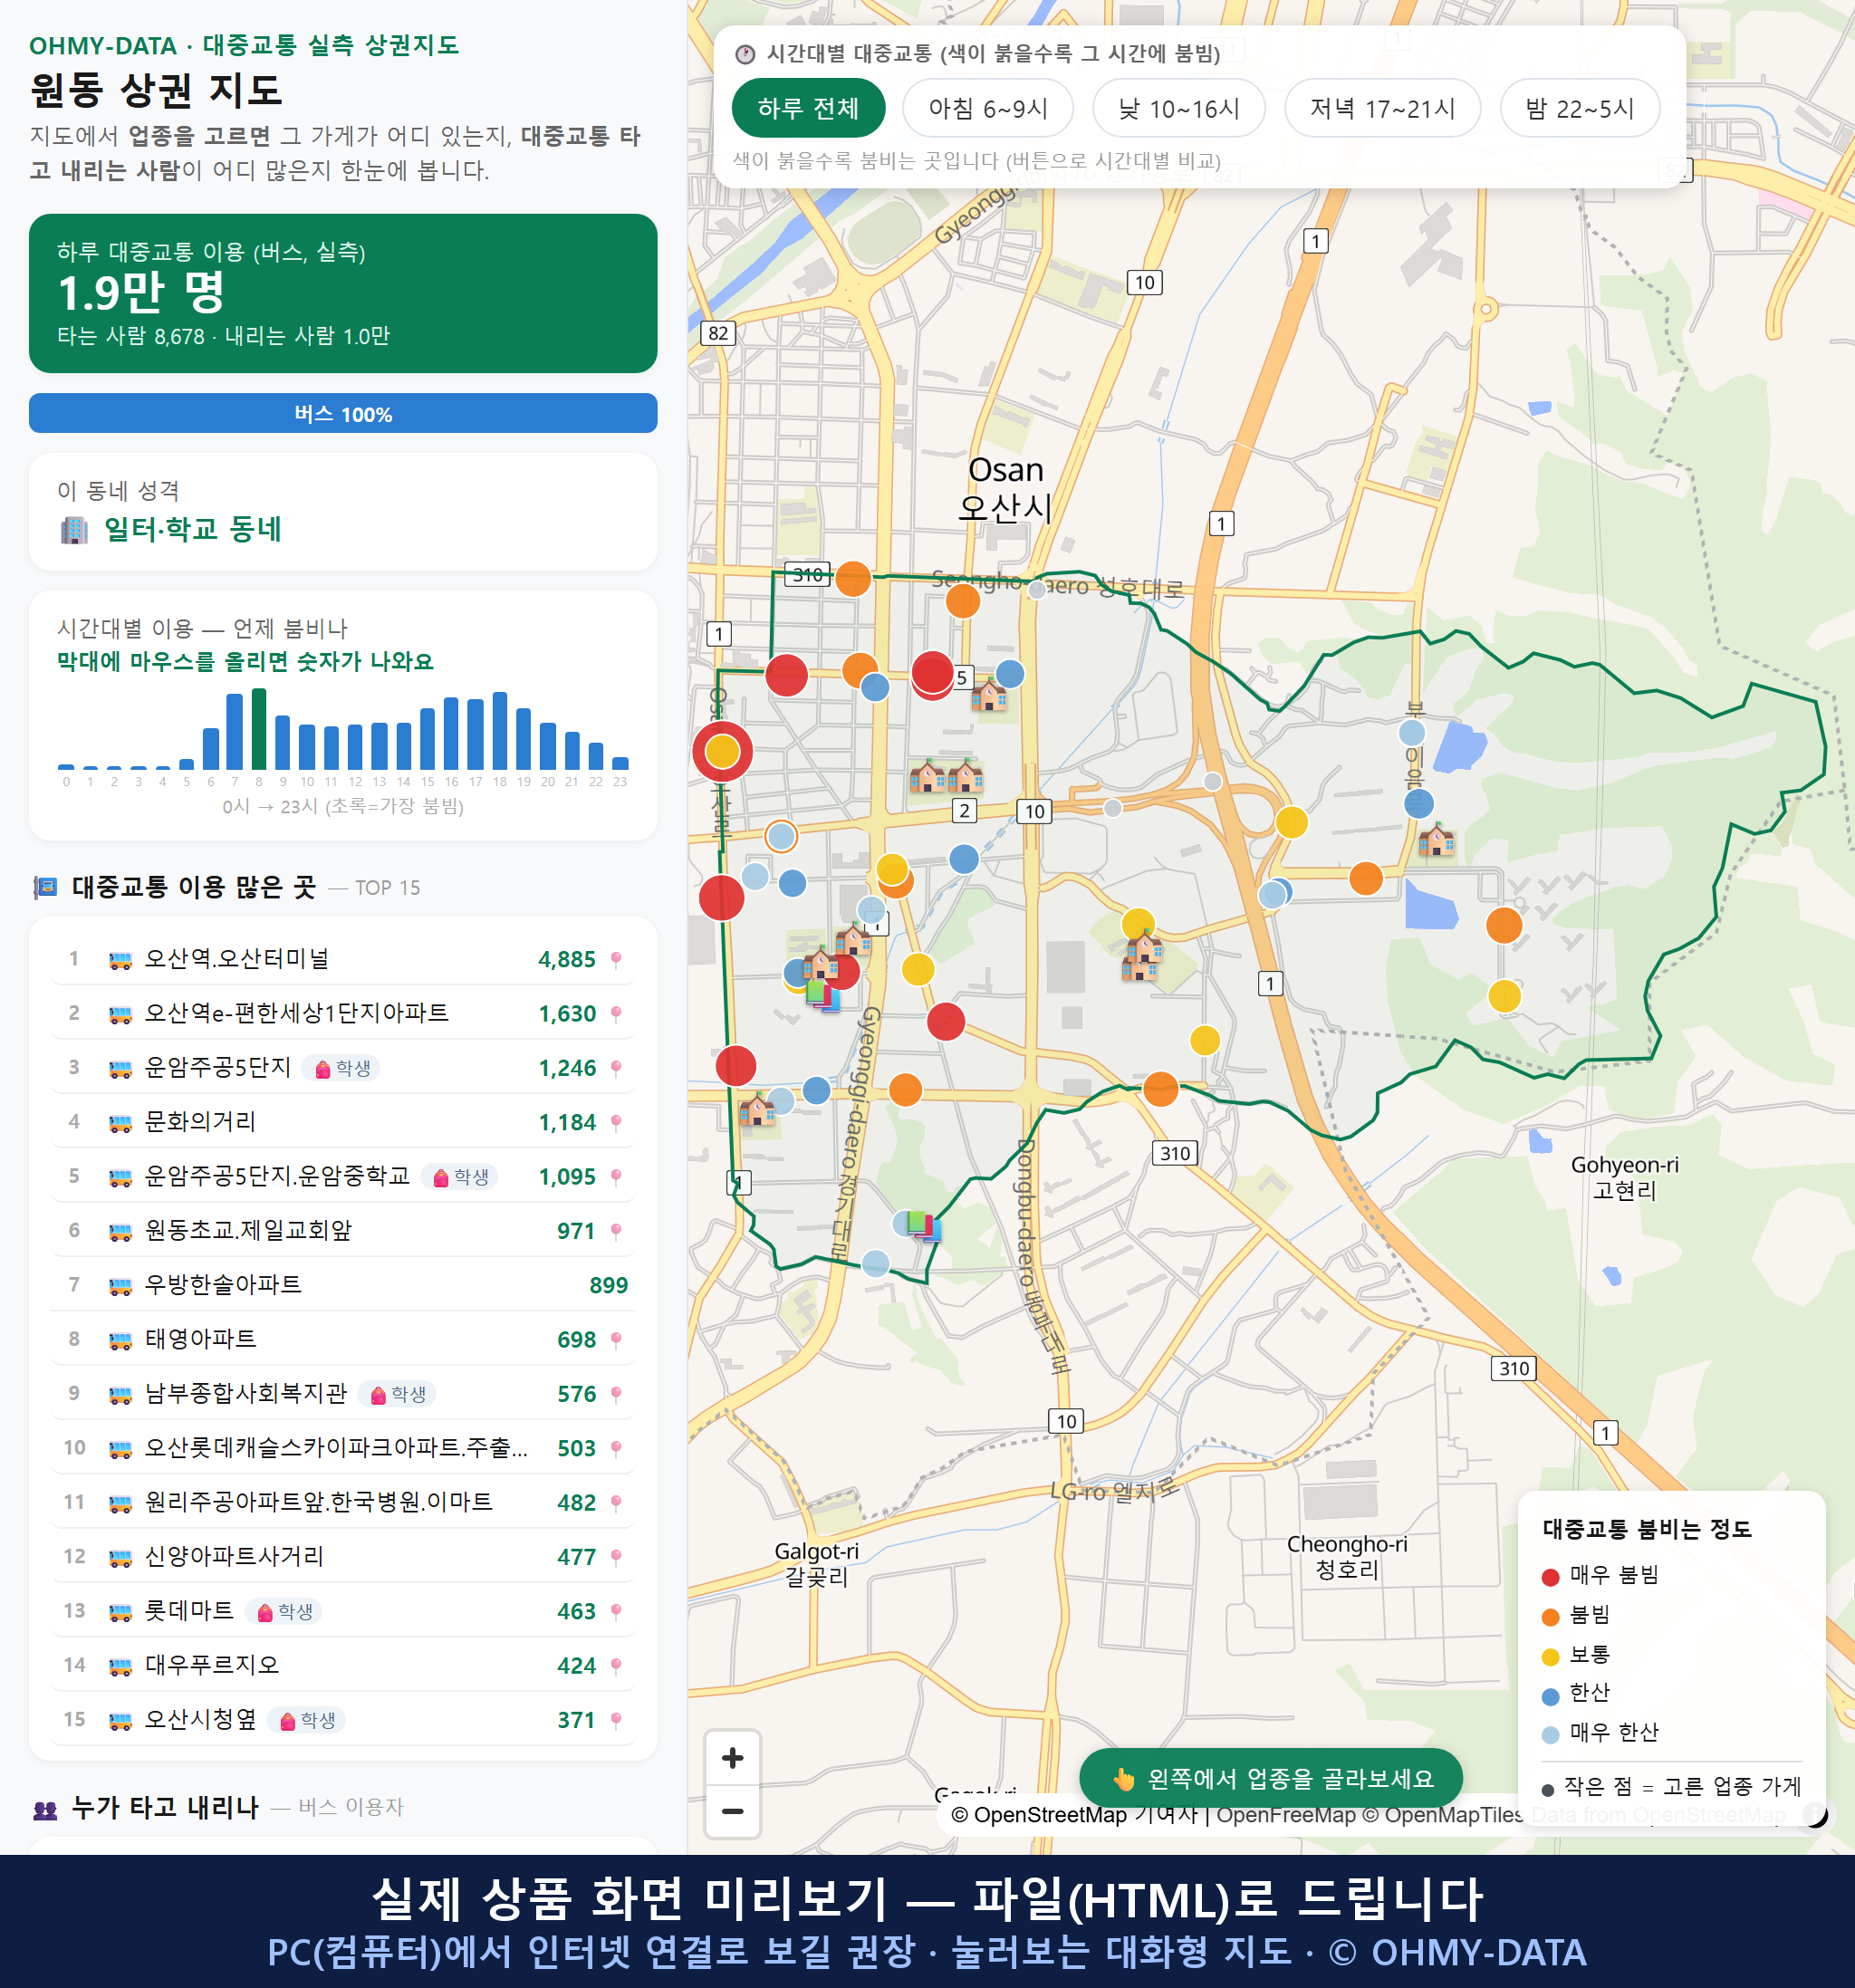The image size is (1855, 1988).
Task: Click the 18시 bar in hourly chart
Action: tap(500, 730)
